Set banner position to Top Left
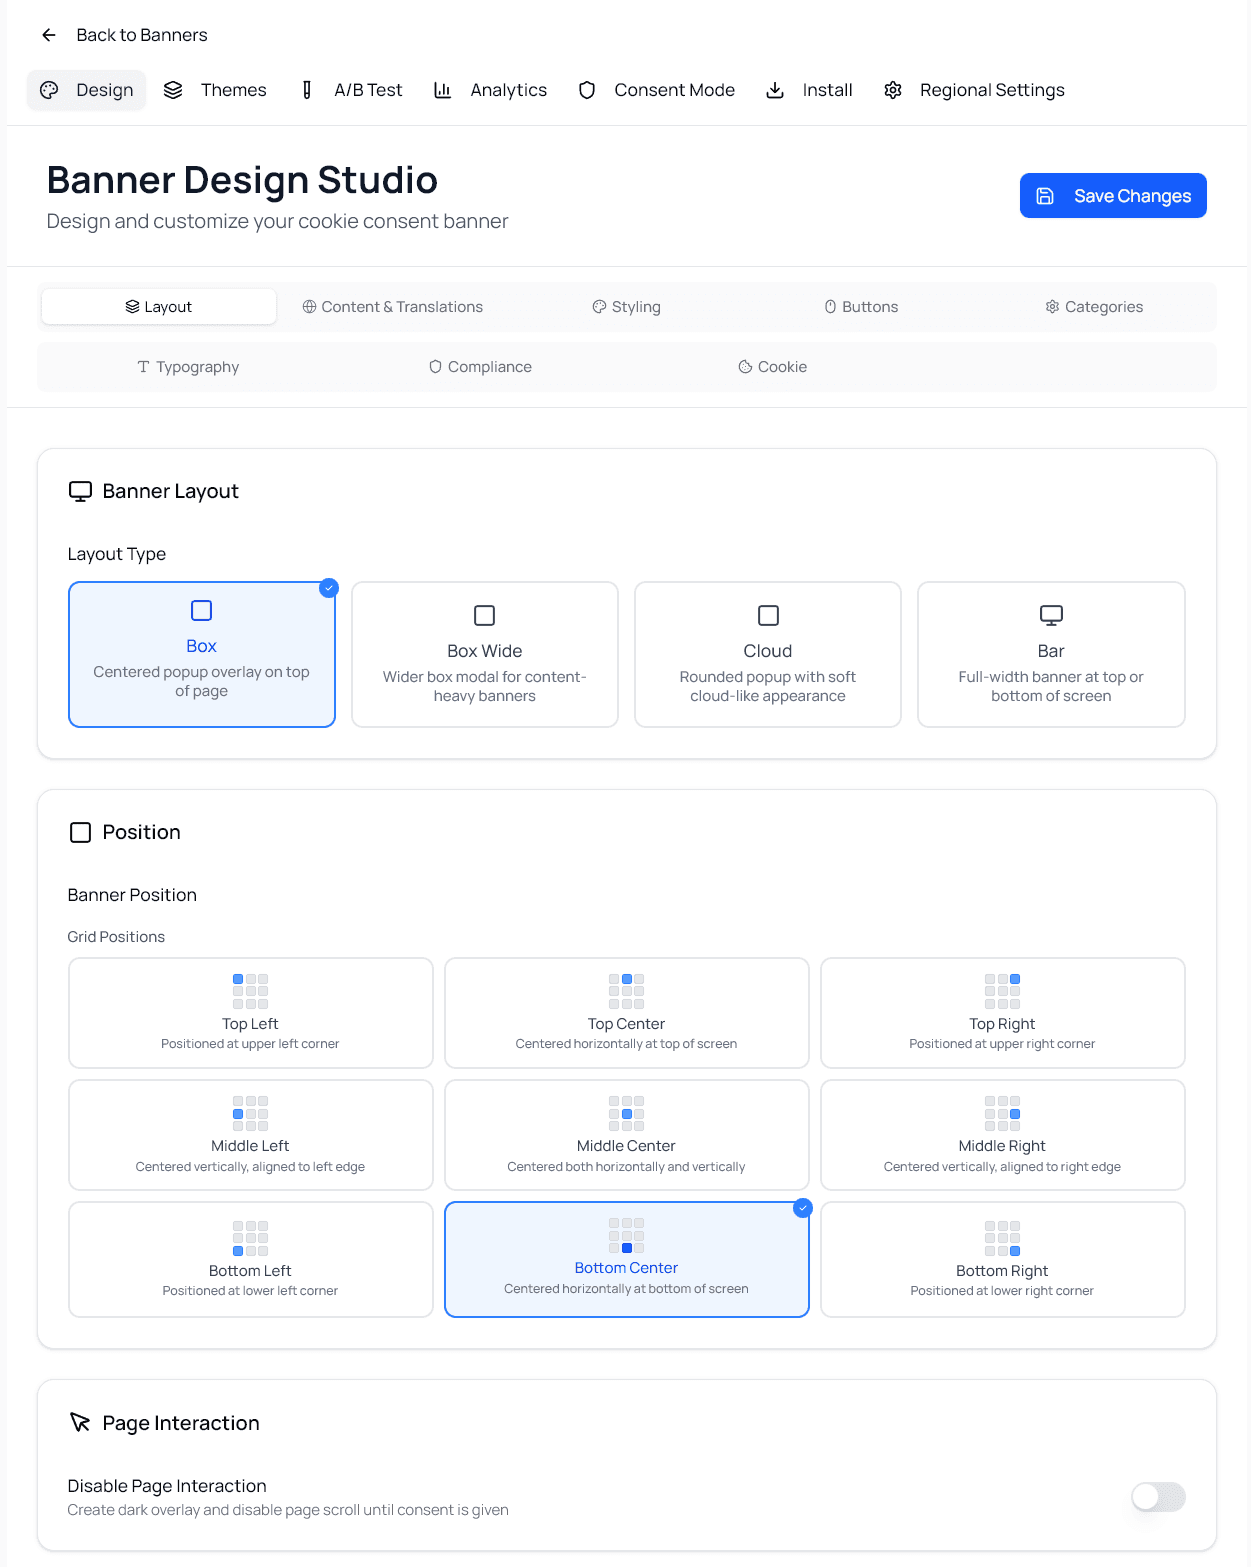1251x1567 pixels. click(250, 1013)
